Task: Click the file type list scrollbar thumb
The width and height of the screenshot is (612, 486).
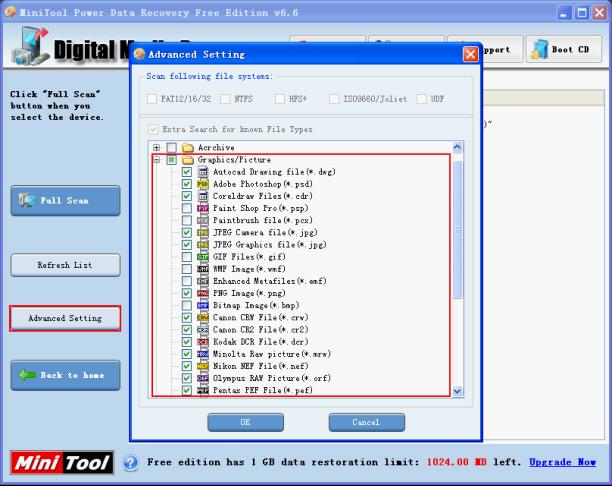Action: coord(457,230)
